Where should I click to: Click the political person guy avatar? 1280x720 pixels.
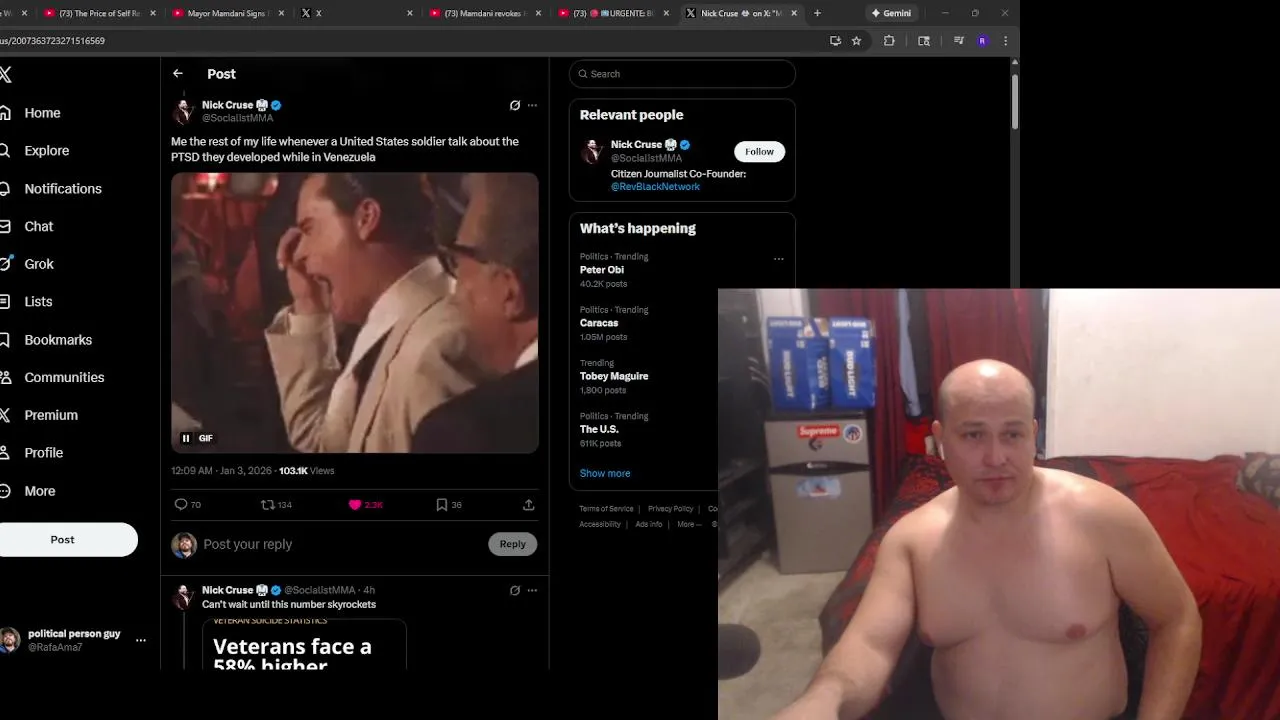click(10, 640)
